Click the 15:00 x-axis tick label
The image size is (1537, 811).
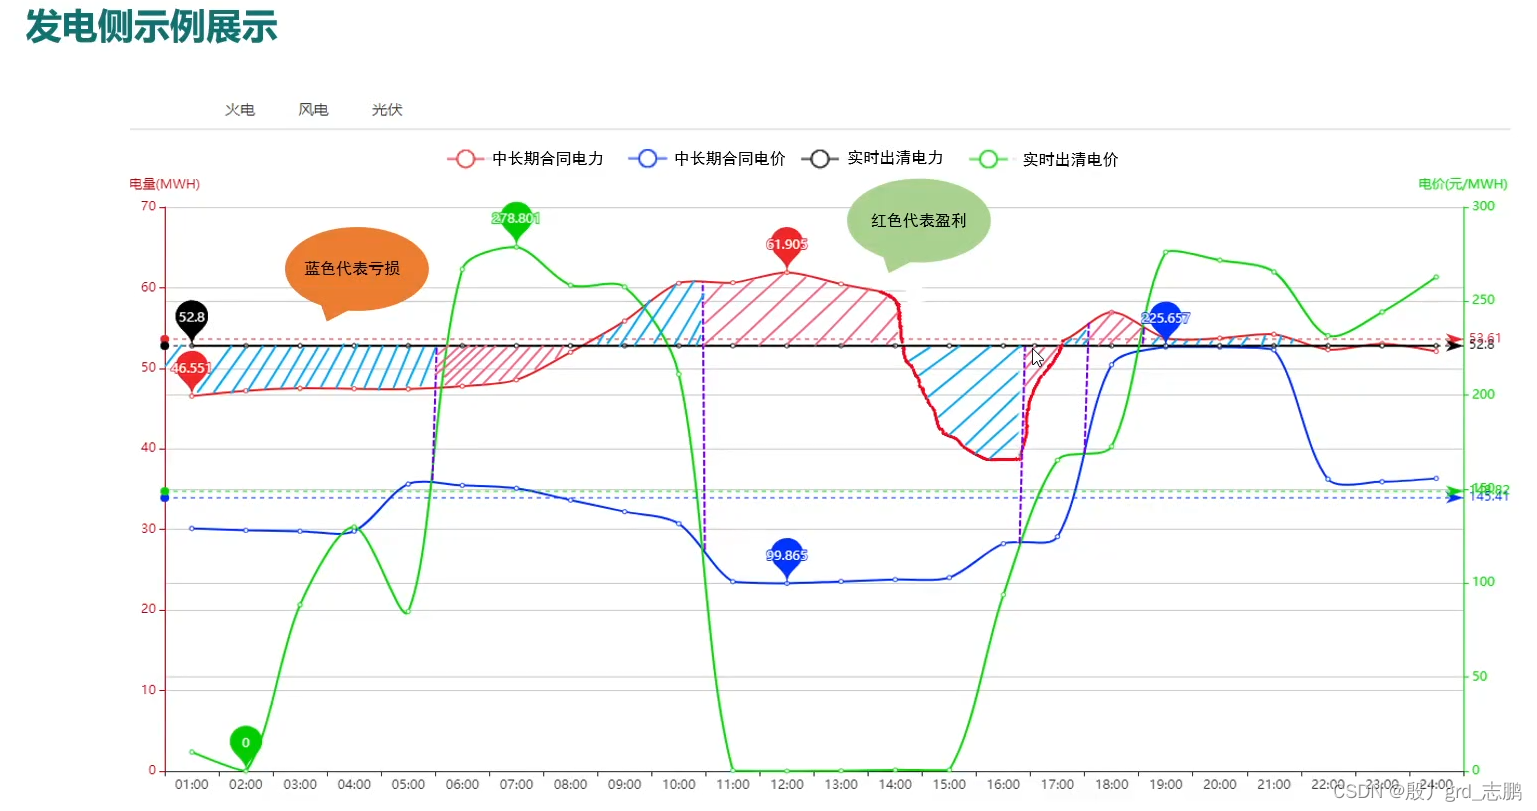pyautogui.click(x=949, y=785)
